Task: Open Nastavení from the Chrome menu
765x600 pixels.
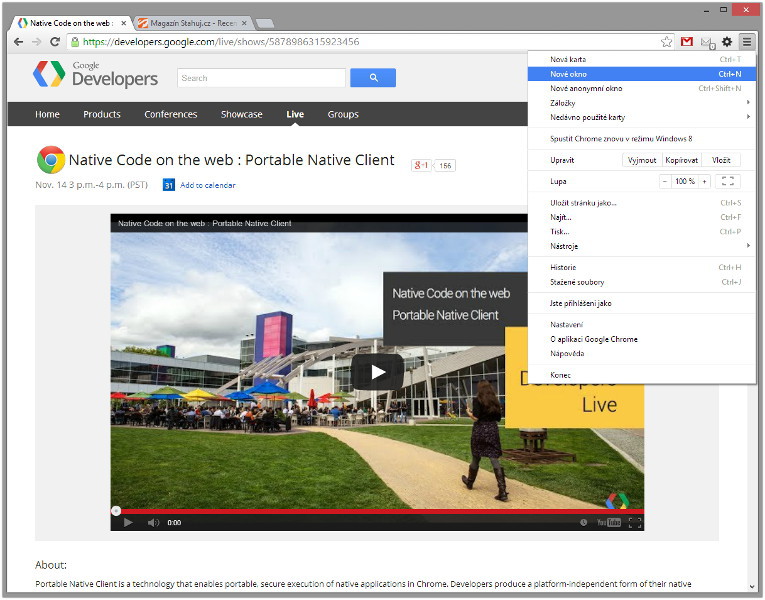Action: point(642,324)
